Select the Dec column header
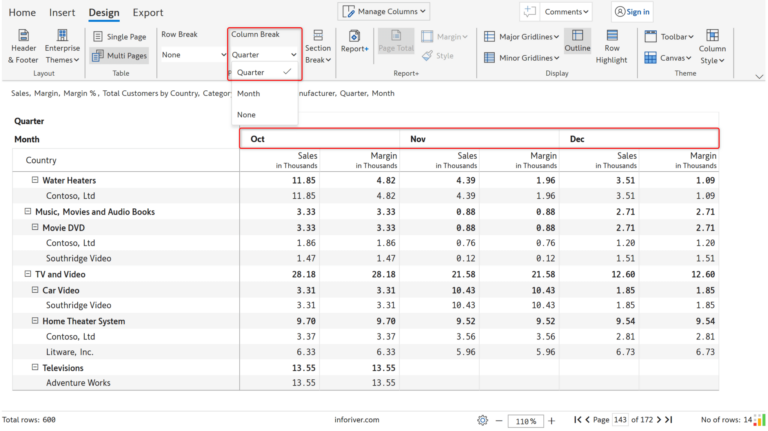The image size is (768, 431). click(x=639, y=139)
